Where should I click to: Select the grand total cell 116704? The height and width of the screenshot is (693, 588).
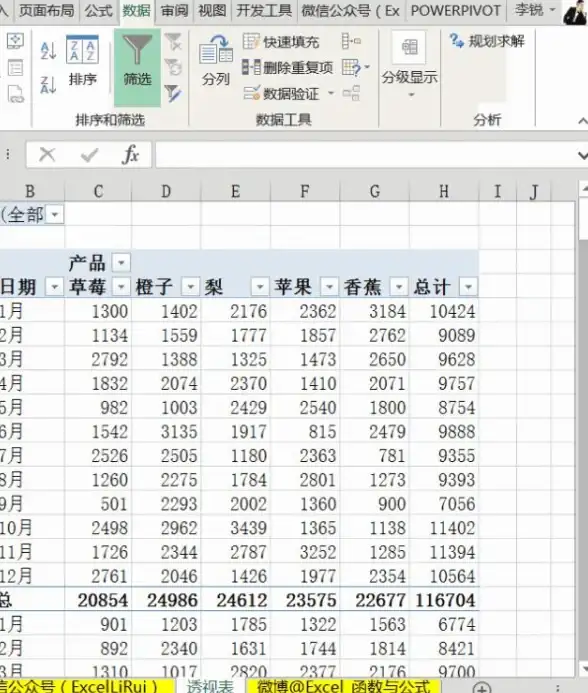[x=444, y=600]
